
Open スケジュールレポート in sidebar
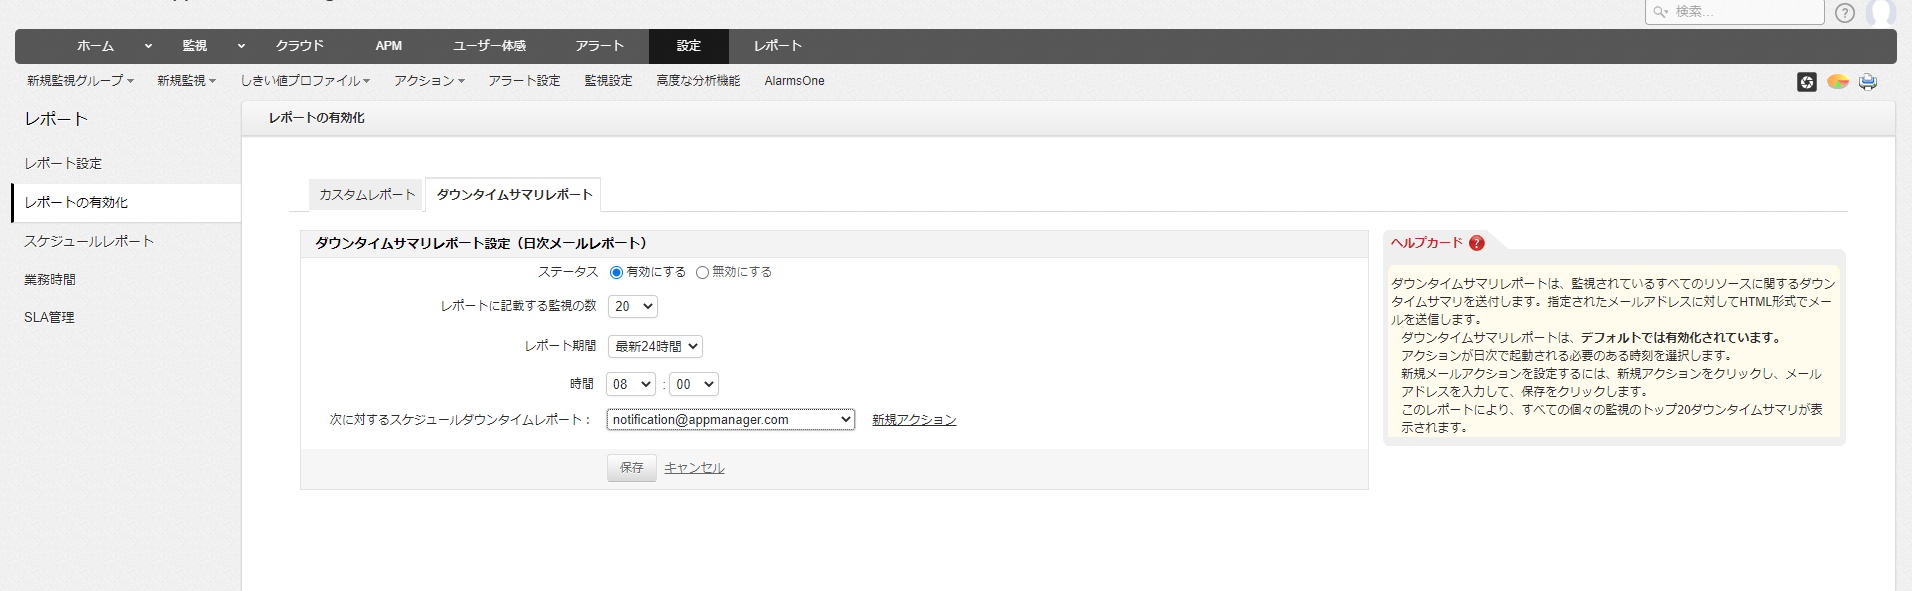(x=89, y=241)
